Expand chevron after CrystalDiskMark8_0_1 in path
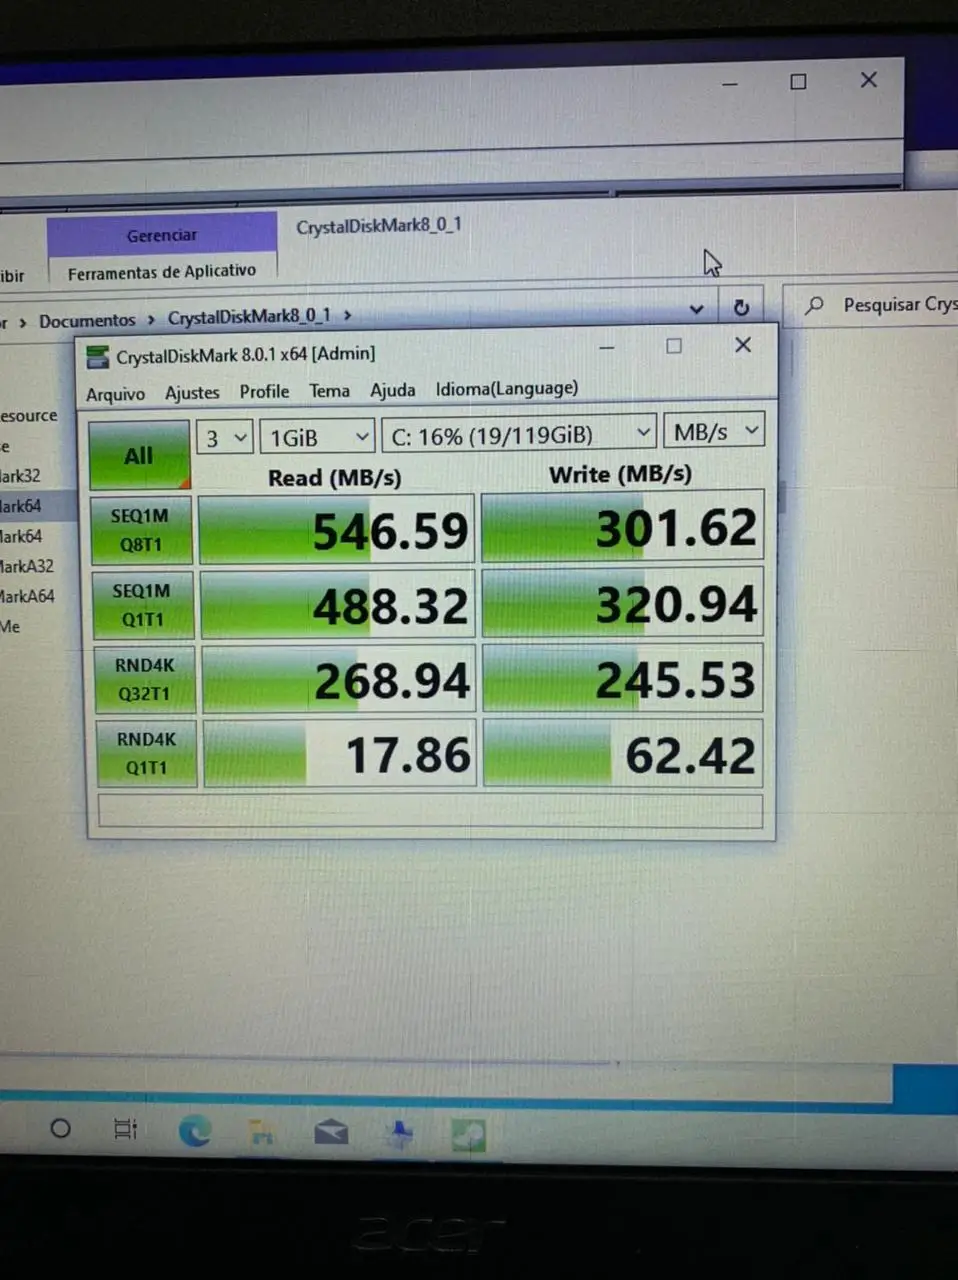The image size is (958, 1280). (348, 315)
